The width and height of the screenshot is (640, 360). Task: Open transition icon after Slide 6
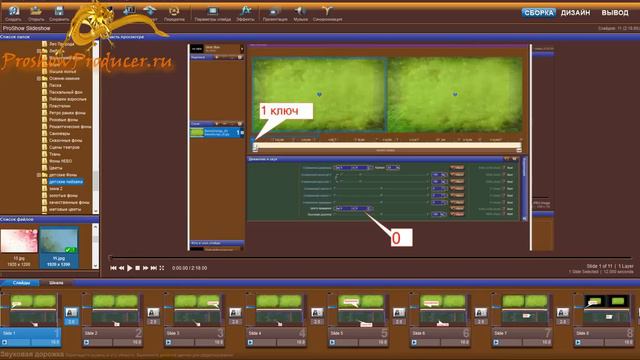[x=481, y=313]
